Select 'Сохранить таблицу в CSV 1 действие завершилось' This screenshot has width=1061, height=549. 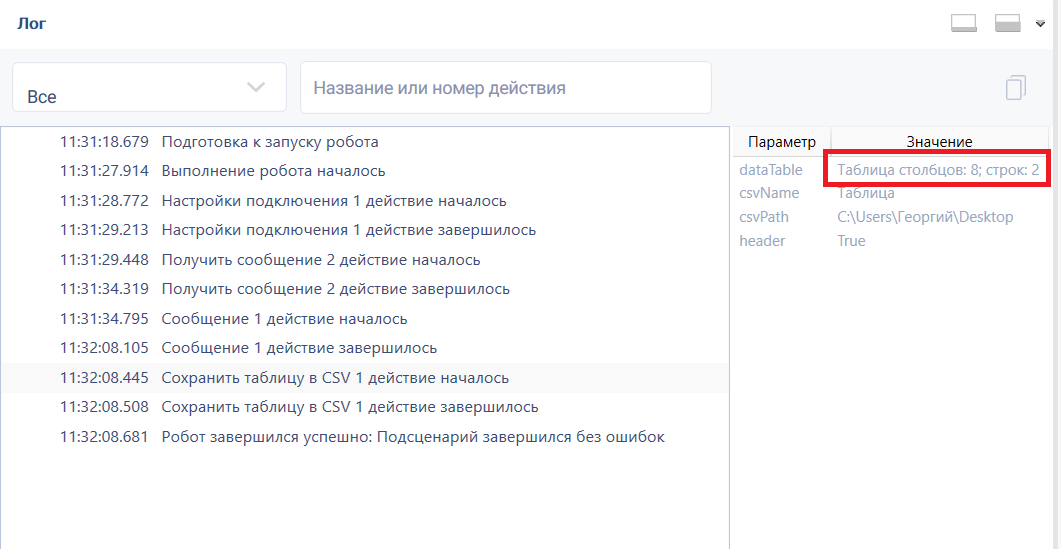coord(365,408)
